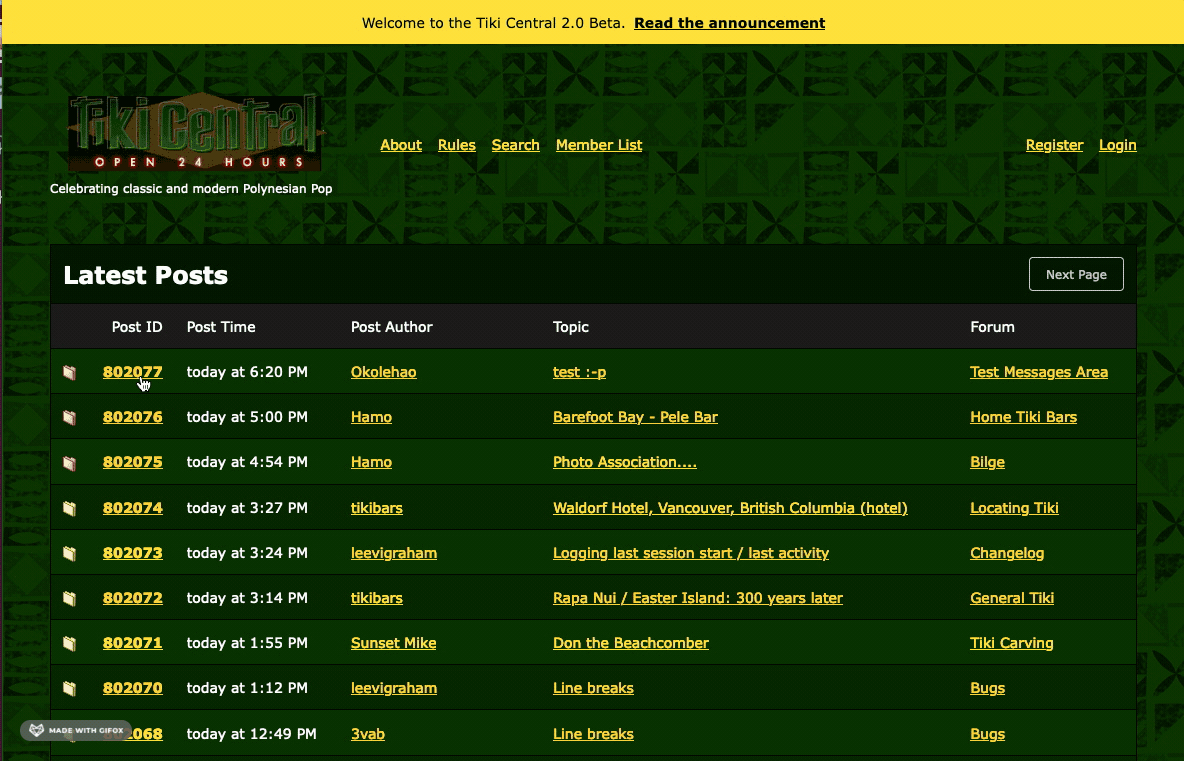
Task: Click the post icon beside post 802071
Action: (69, 643)
